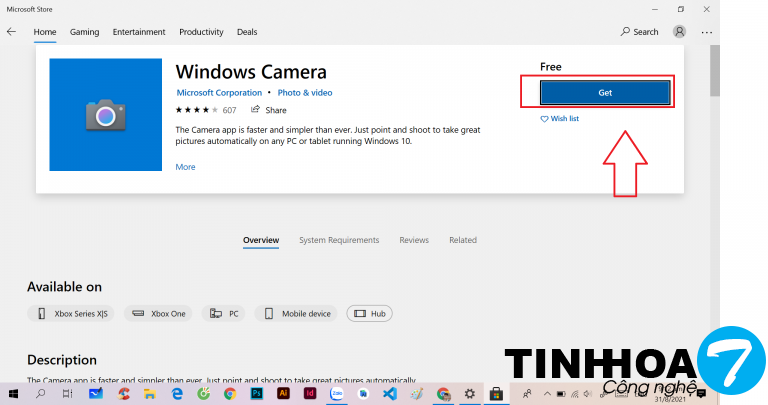Open the user account profile icon

(680, 32)
